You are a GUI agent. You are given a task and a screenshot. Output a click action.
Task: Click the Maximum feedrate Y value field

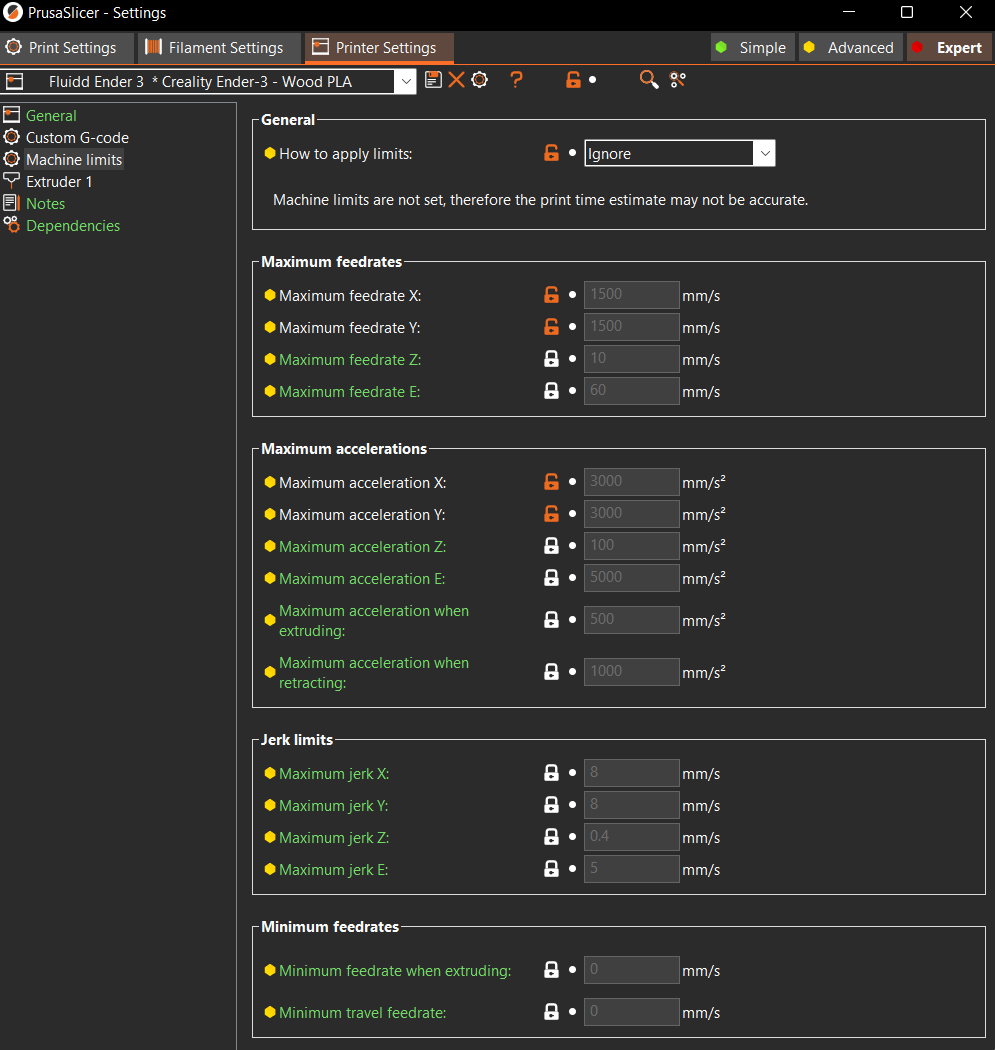pos(631,327)
